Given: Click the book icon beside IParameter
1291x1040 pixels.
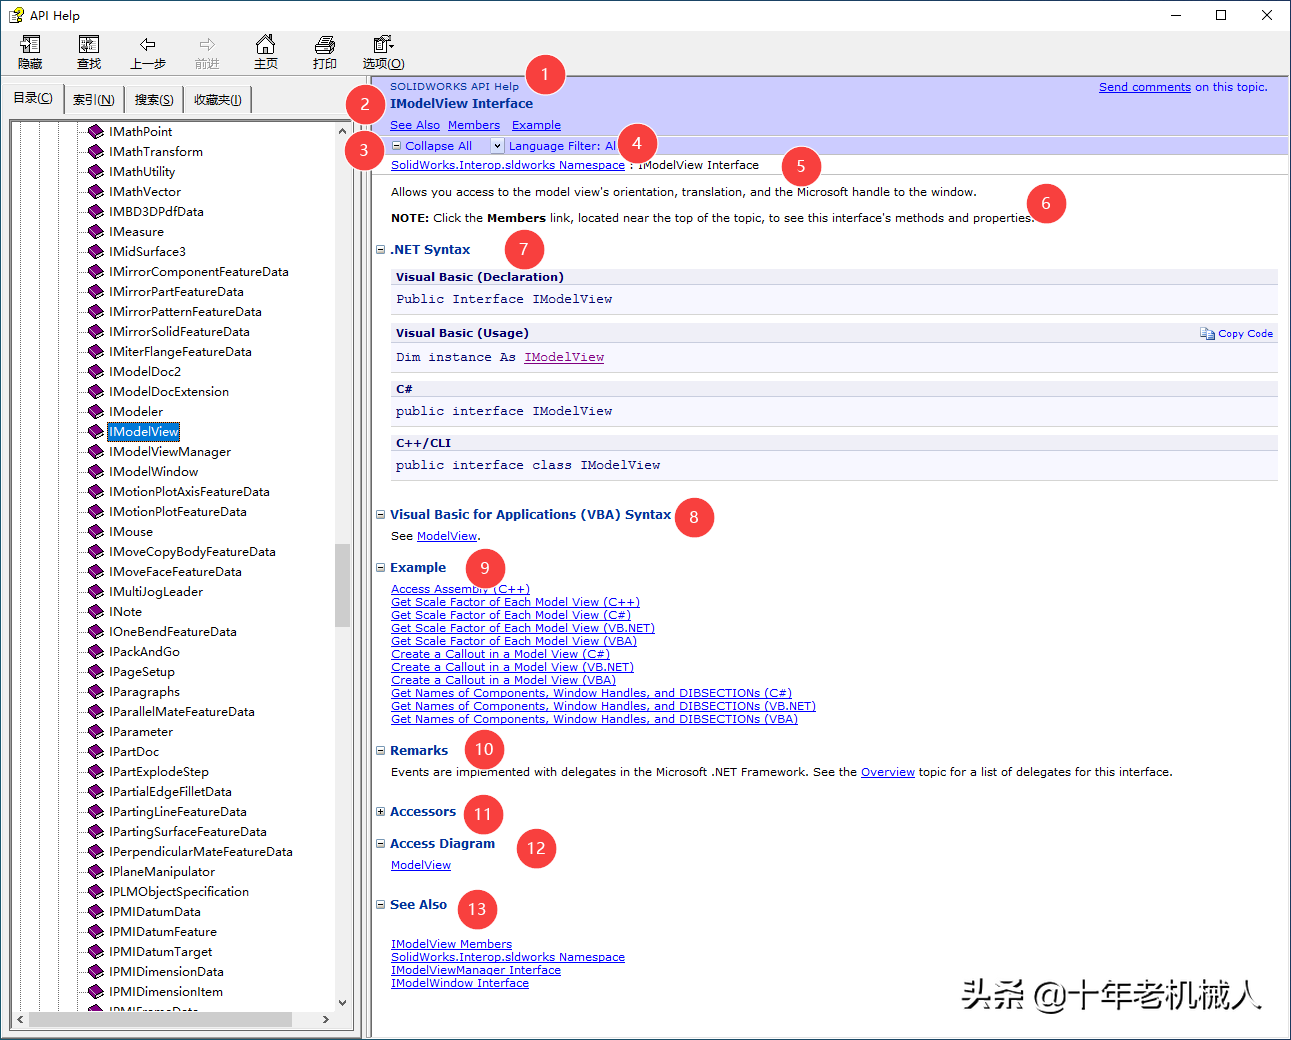Looking at the screenshot, I should [96, 731].
